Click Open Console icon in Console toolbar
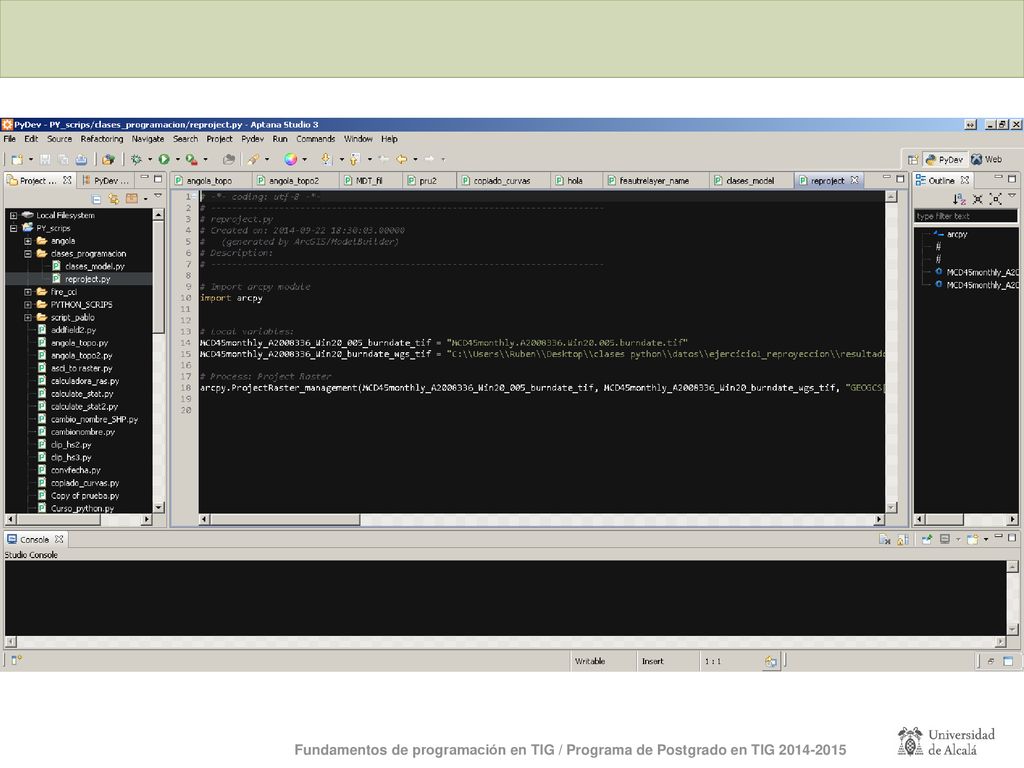Screen dimensions: 1024x768 tap(973, 539)
